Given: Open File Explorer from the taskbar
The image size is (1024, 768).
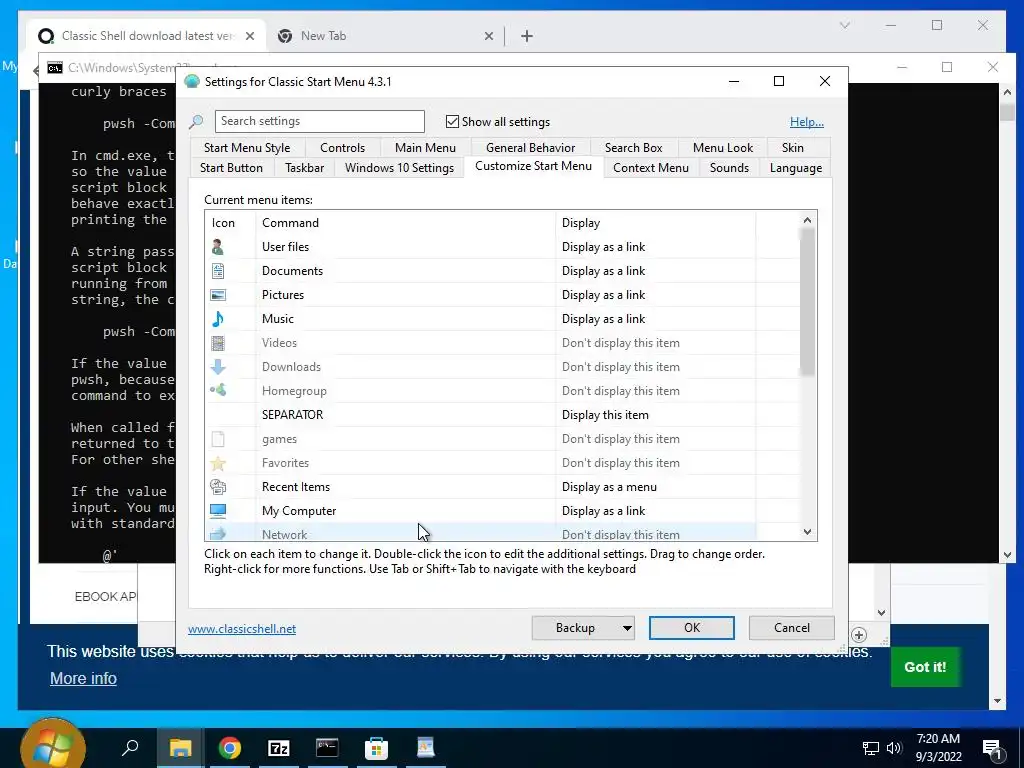Looking at the screenshot, I should pyautogui.click(x=180, y=747).
